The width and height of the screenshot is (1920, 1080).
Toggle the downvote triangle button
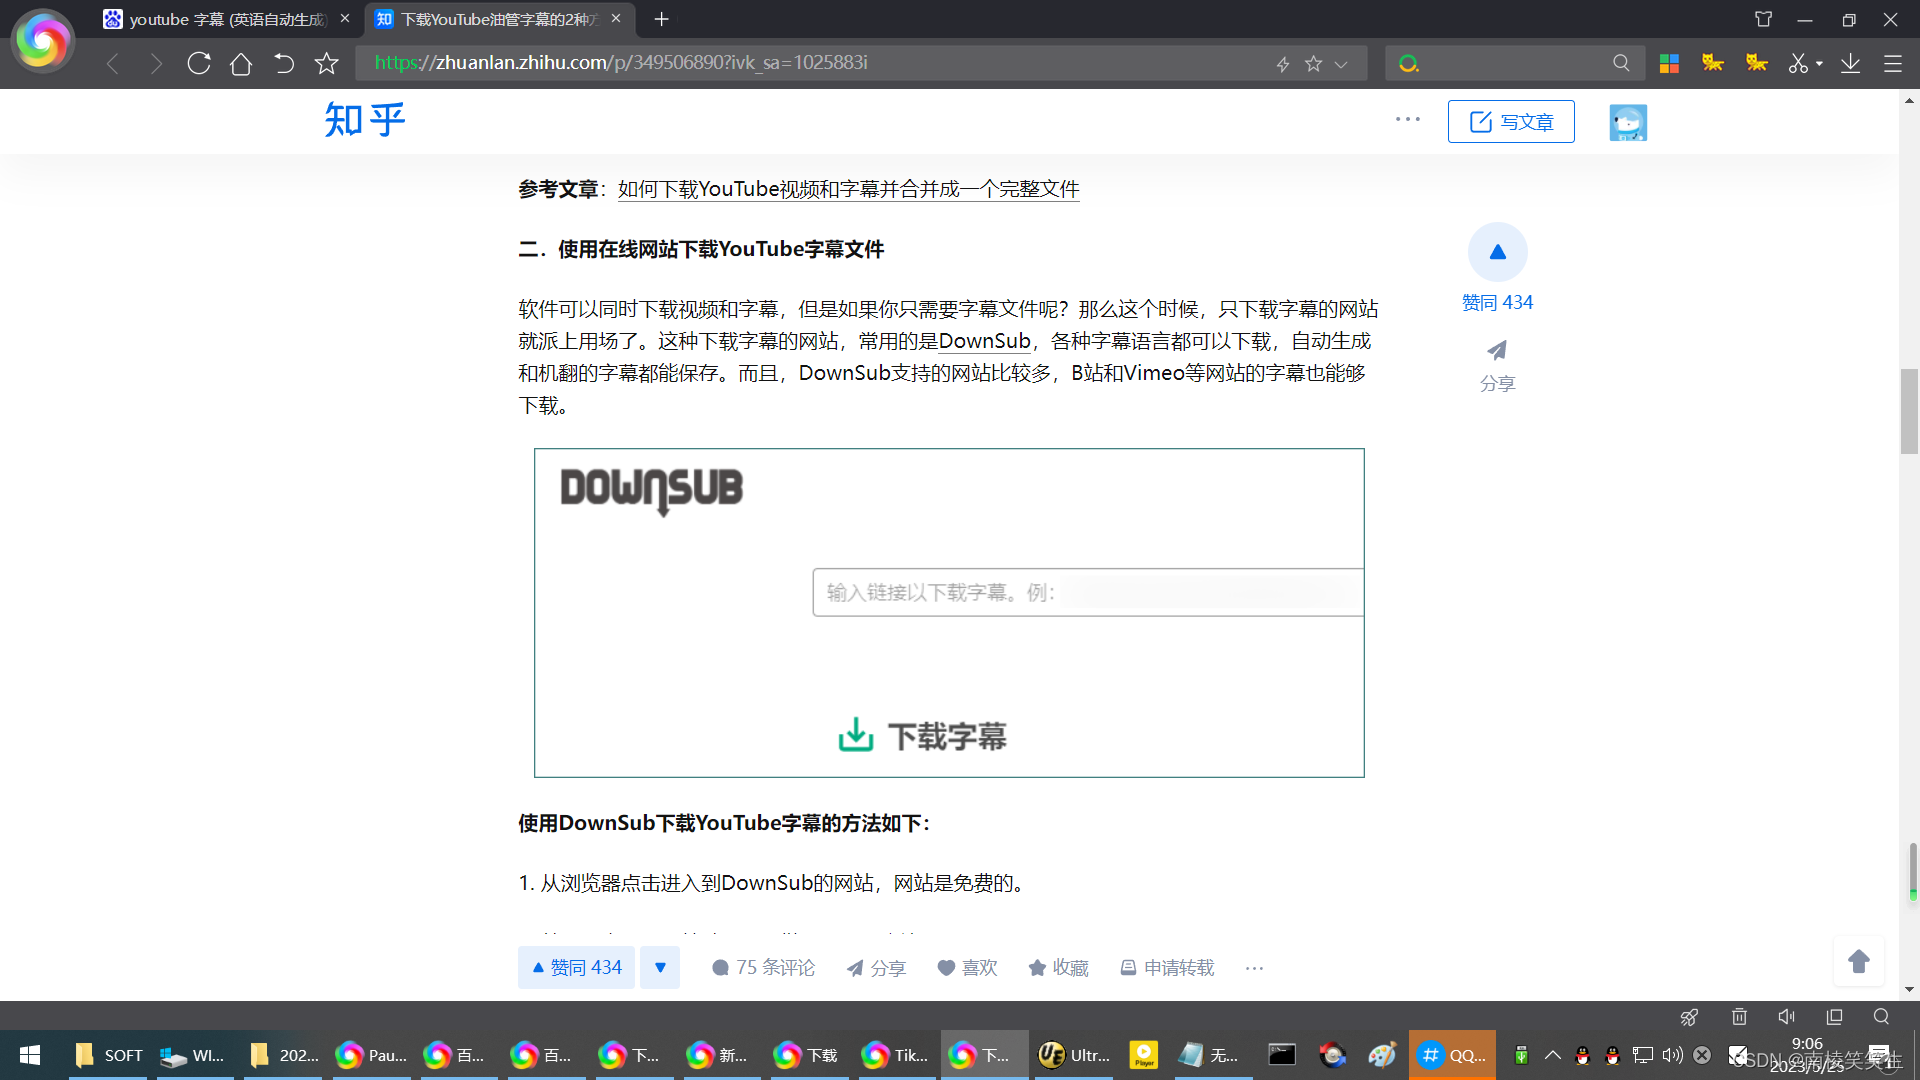pyautogui.click(x=660, y=967)
